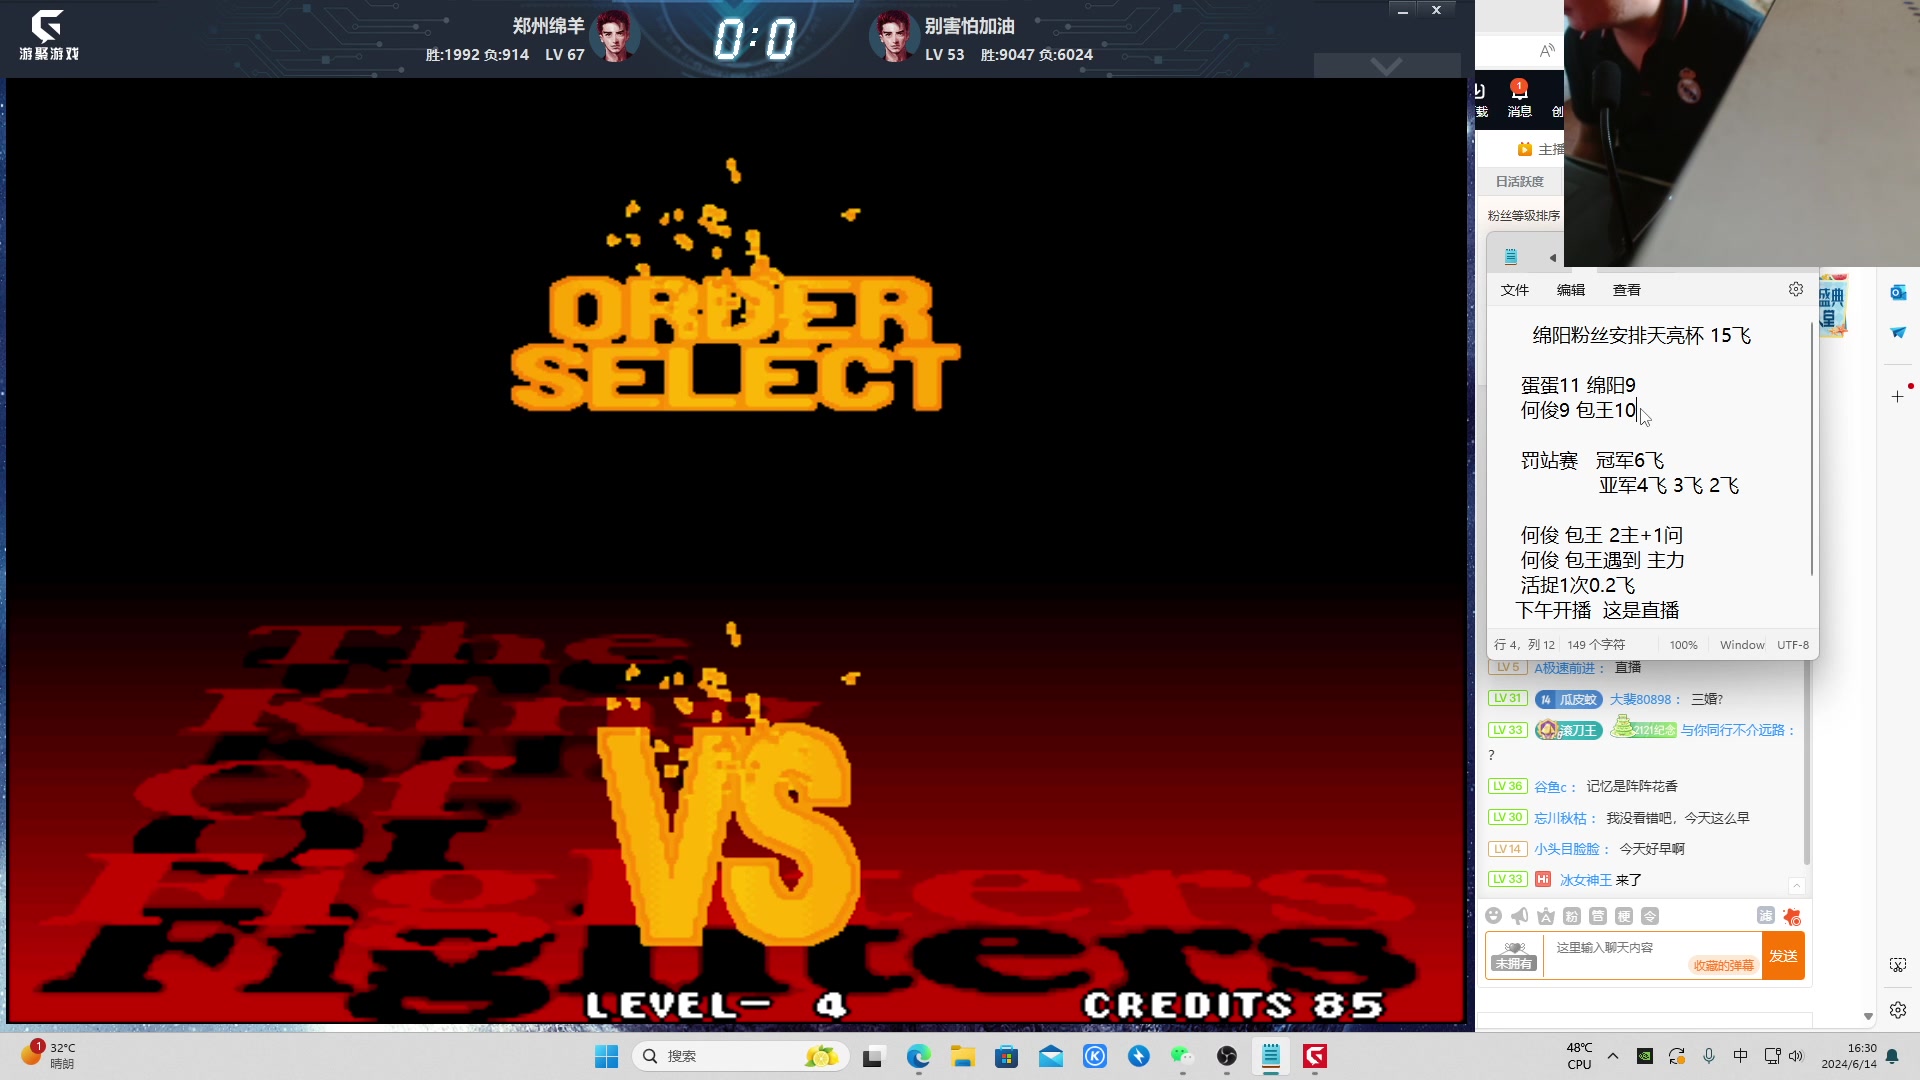Screen dimensions: 1920x1080
Task: Click the 粉 fan badge icon
Action: pyautogui.click(x=1572, y=916)
